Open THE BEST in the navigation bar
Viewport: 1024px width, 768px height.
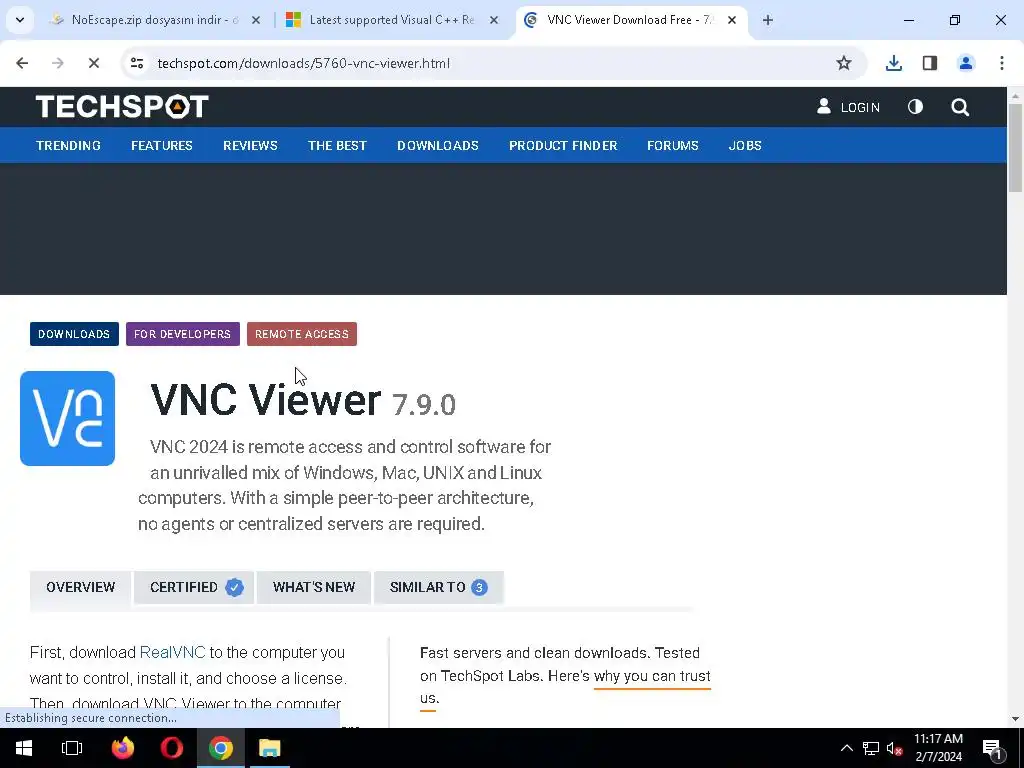click(x=337, y=146)
